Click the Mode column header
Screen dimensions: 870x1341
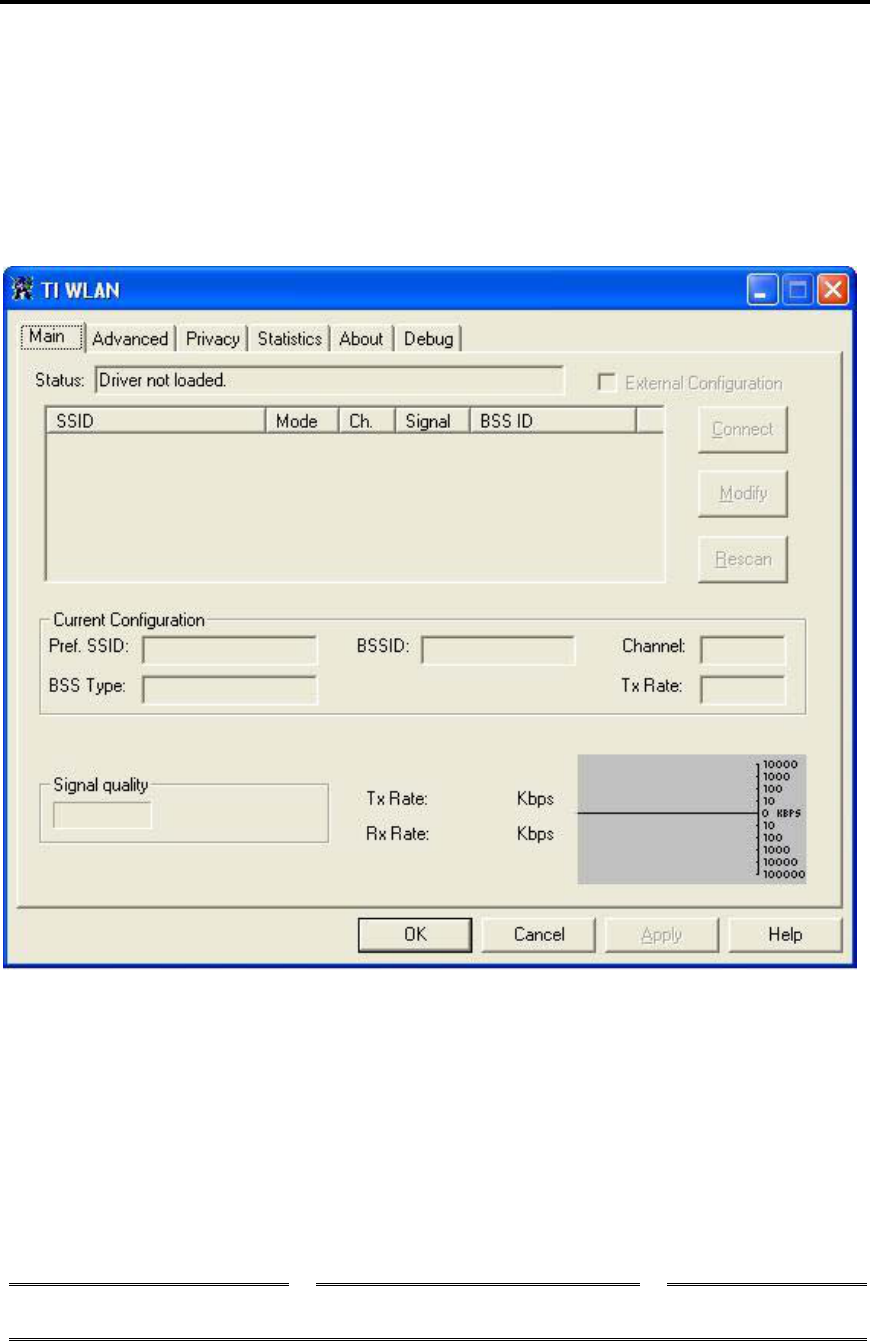coord(302,421)
